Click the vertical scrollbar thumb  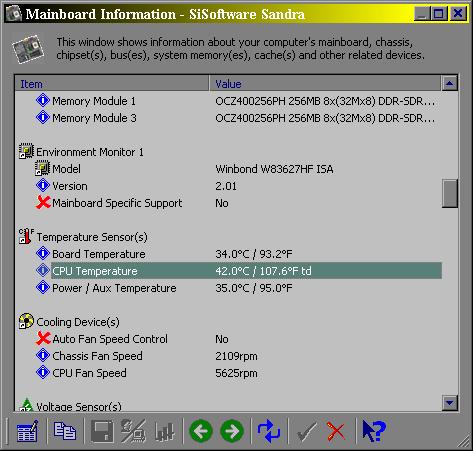coord(449,194)
